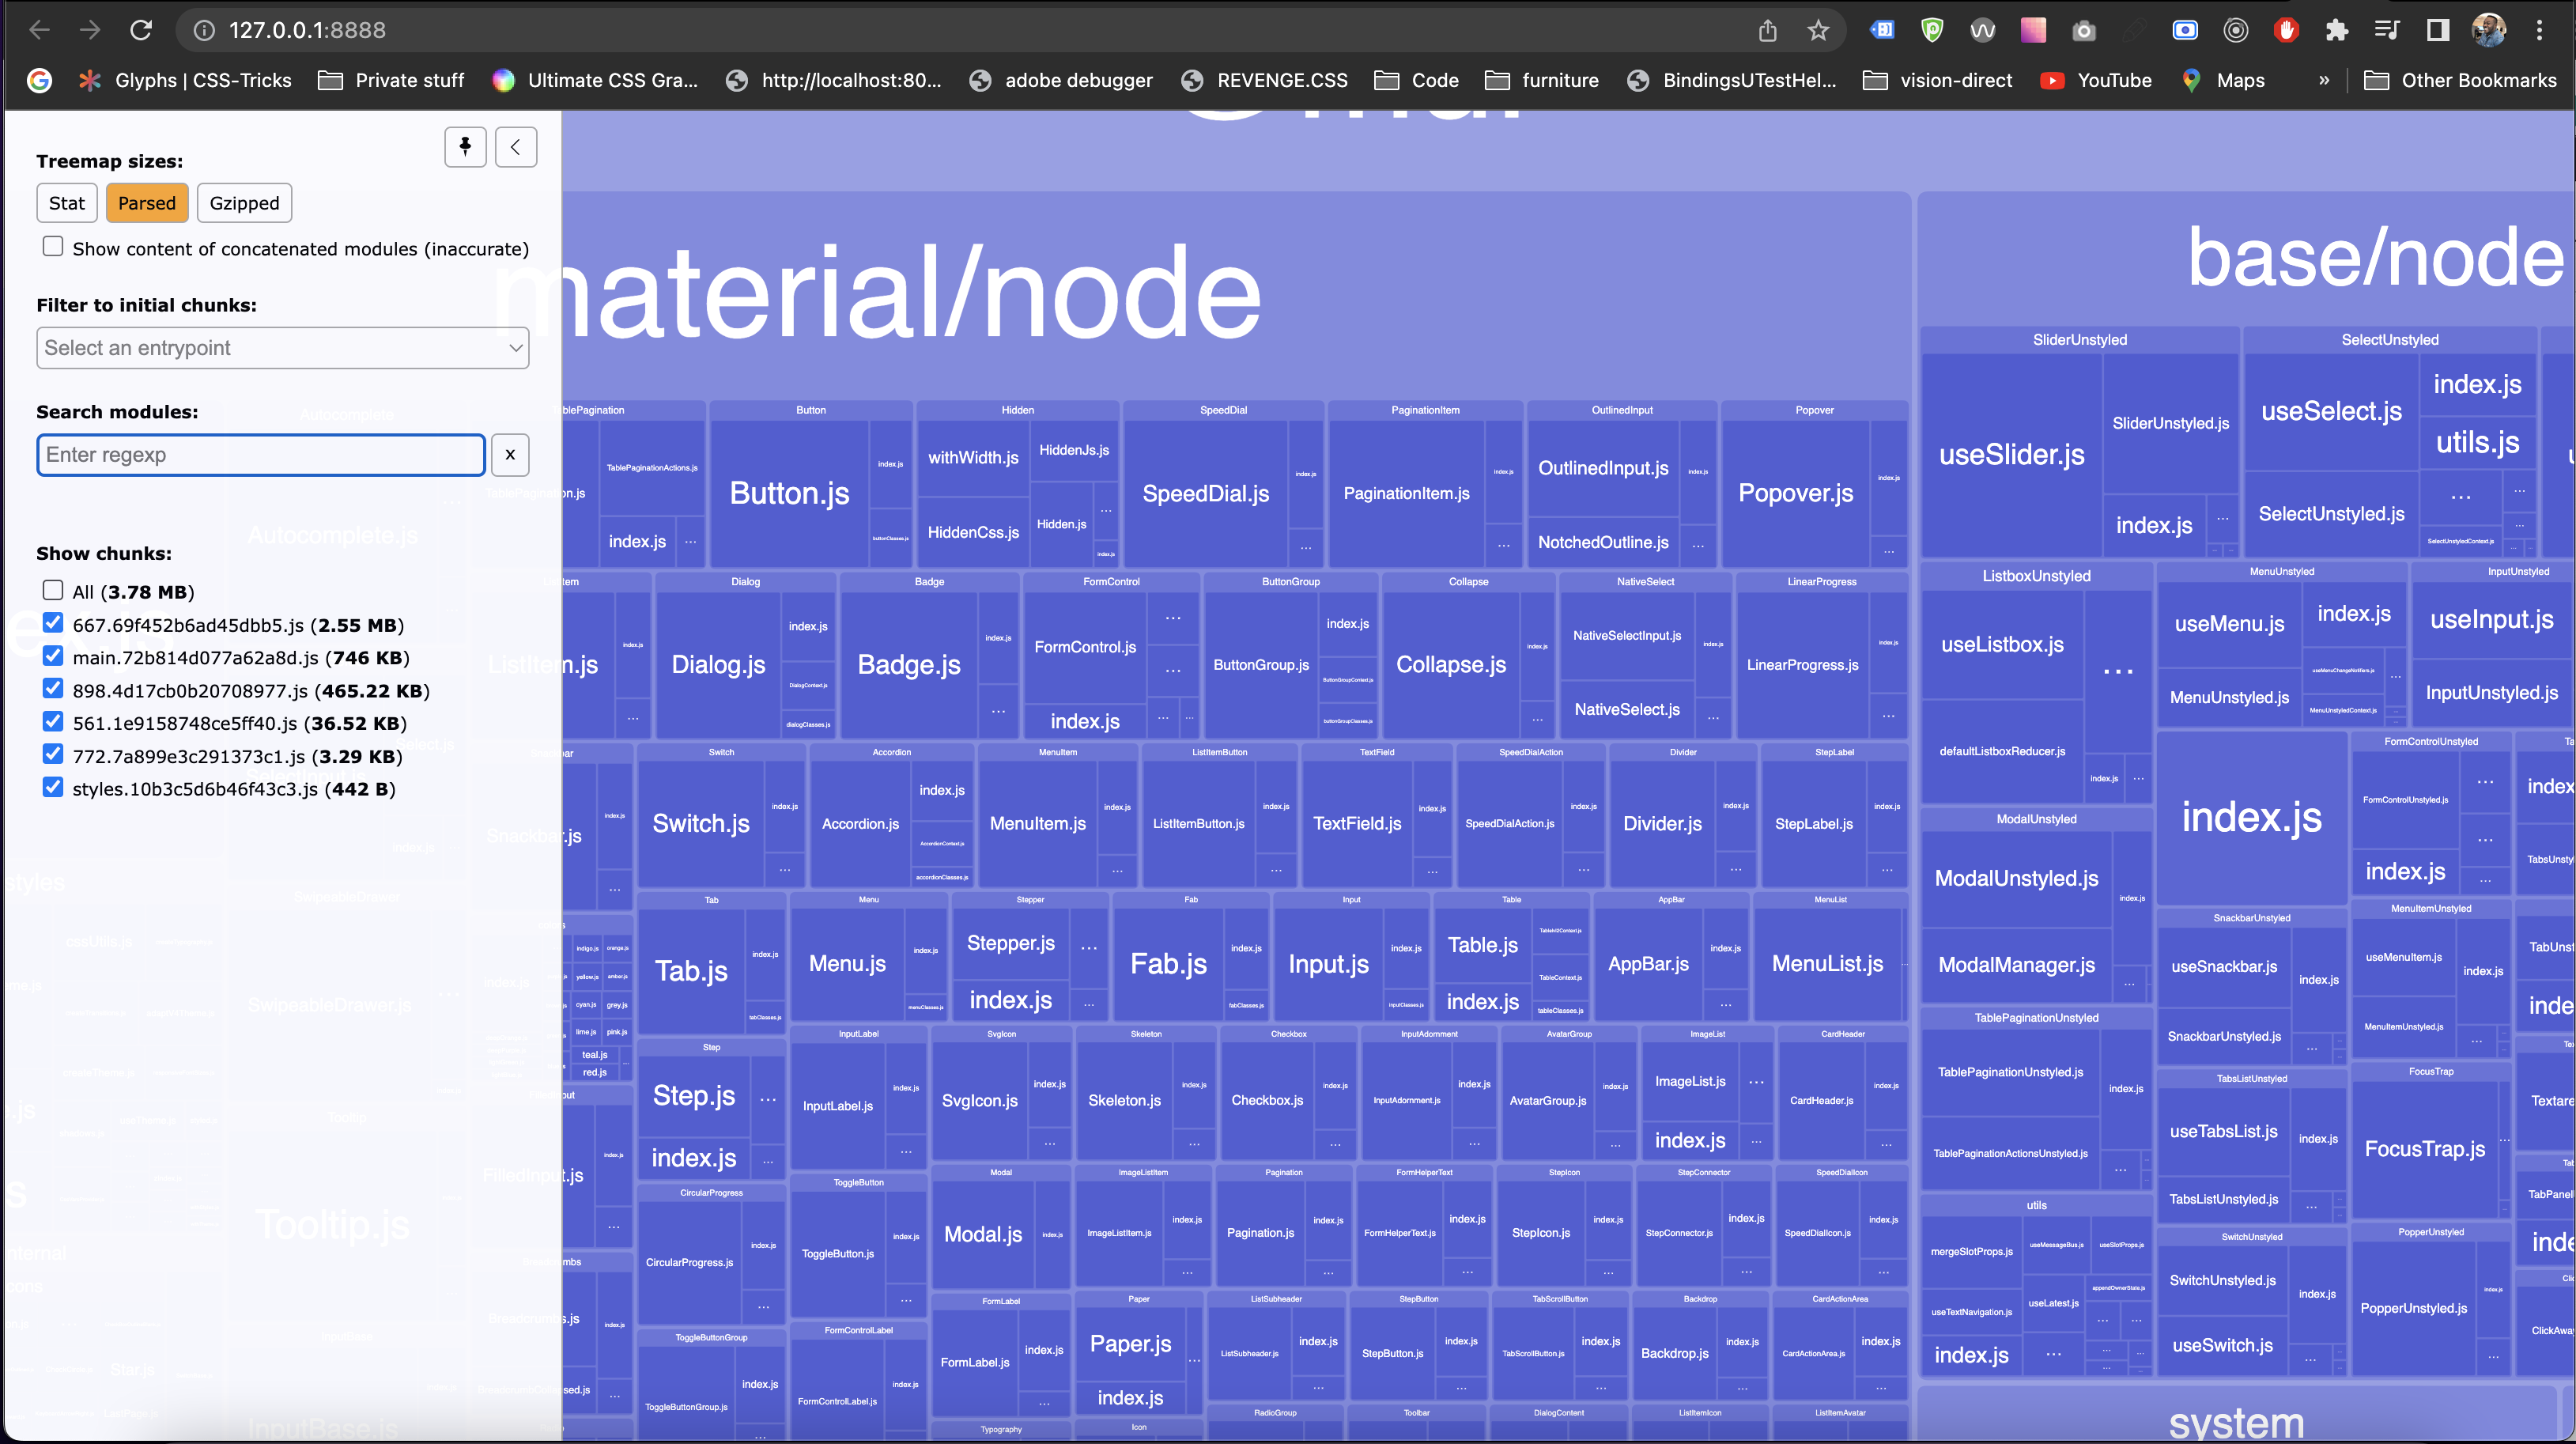Expand hidden bookmarks overflow chevron
Image resolution: width=2576 pixels, height=1444 pixels.
coord(2323,80)
